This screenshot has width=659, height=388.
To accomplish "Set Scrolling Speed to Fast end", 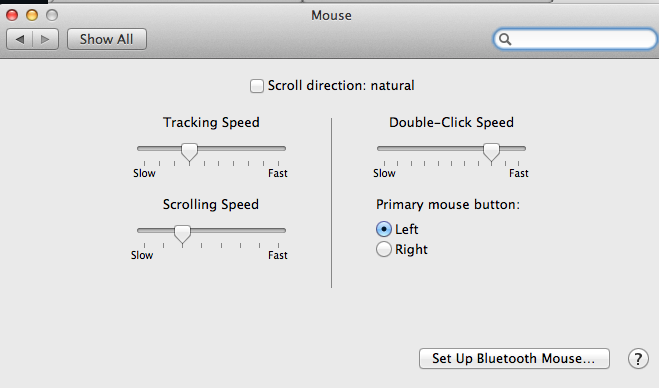I will click(x=278, y=230).
